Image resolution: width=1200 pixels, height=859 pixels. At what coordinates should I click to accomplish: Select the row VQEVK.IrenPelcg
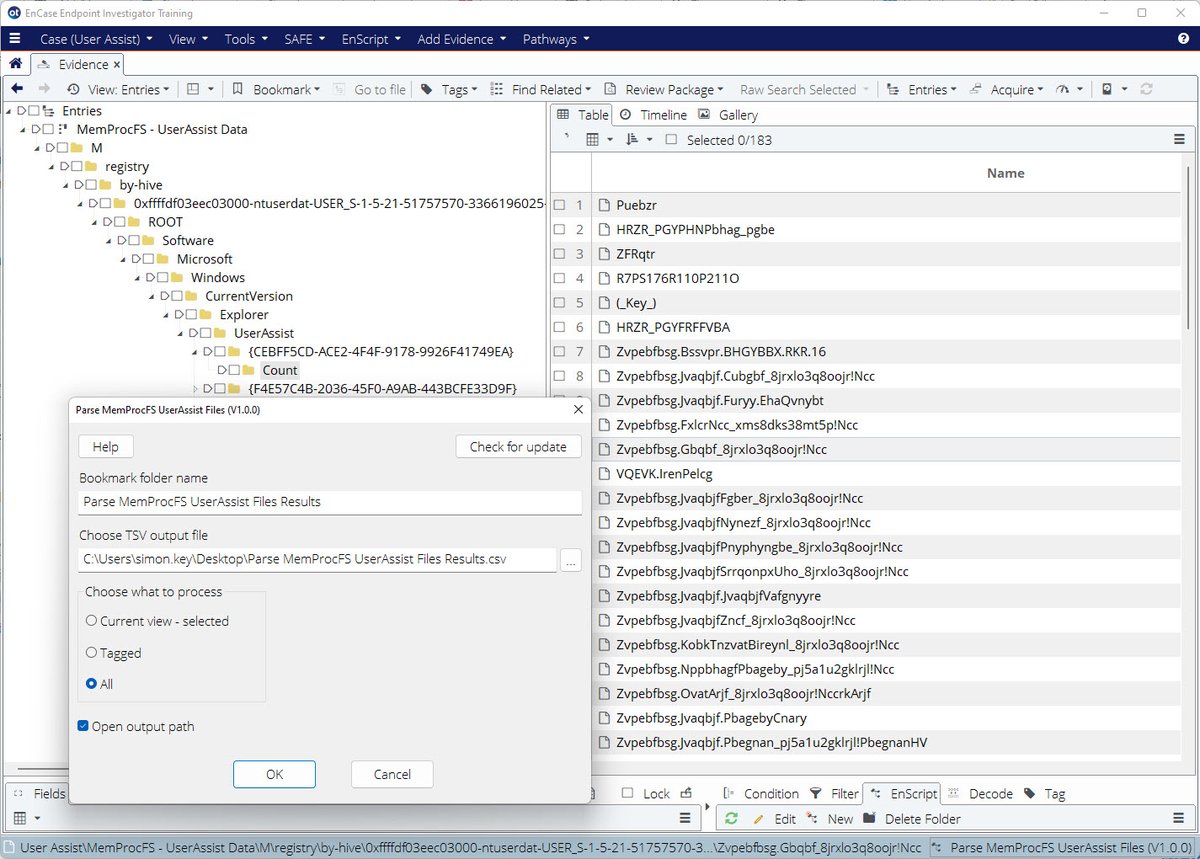point(868,474)
